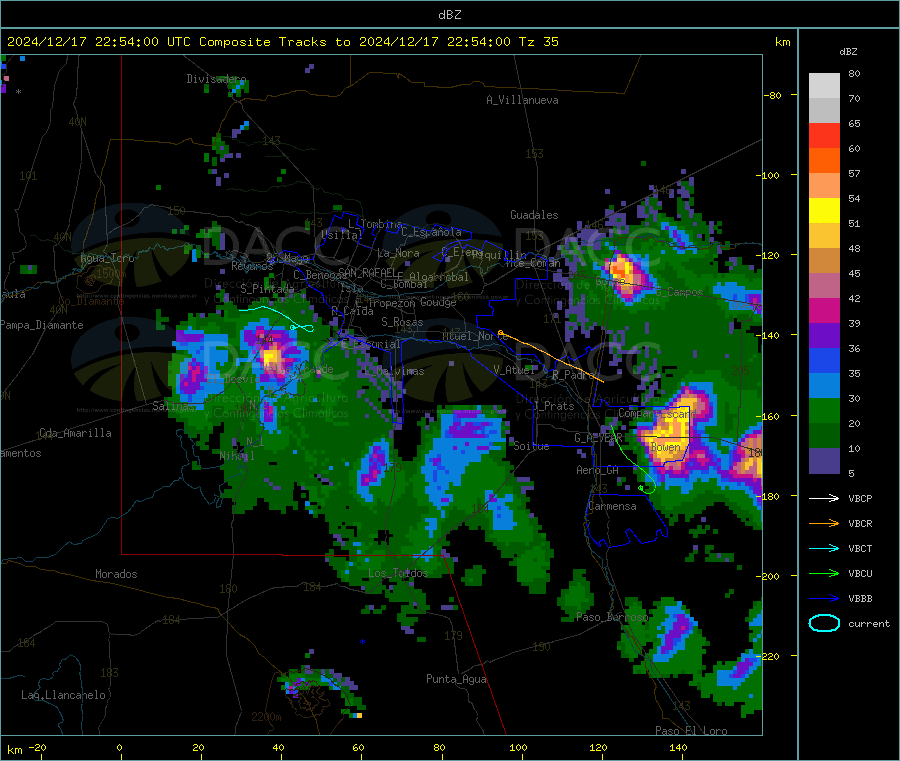The image size is (900, 761).
Task: Click the 'Paso_Barroso' map label
Action: pyautogui.click(x=612, y=618)
